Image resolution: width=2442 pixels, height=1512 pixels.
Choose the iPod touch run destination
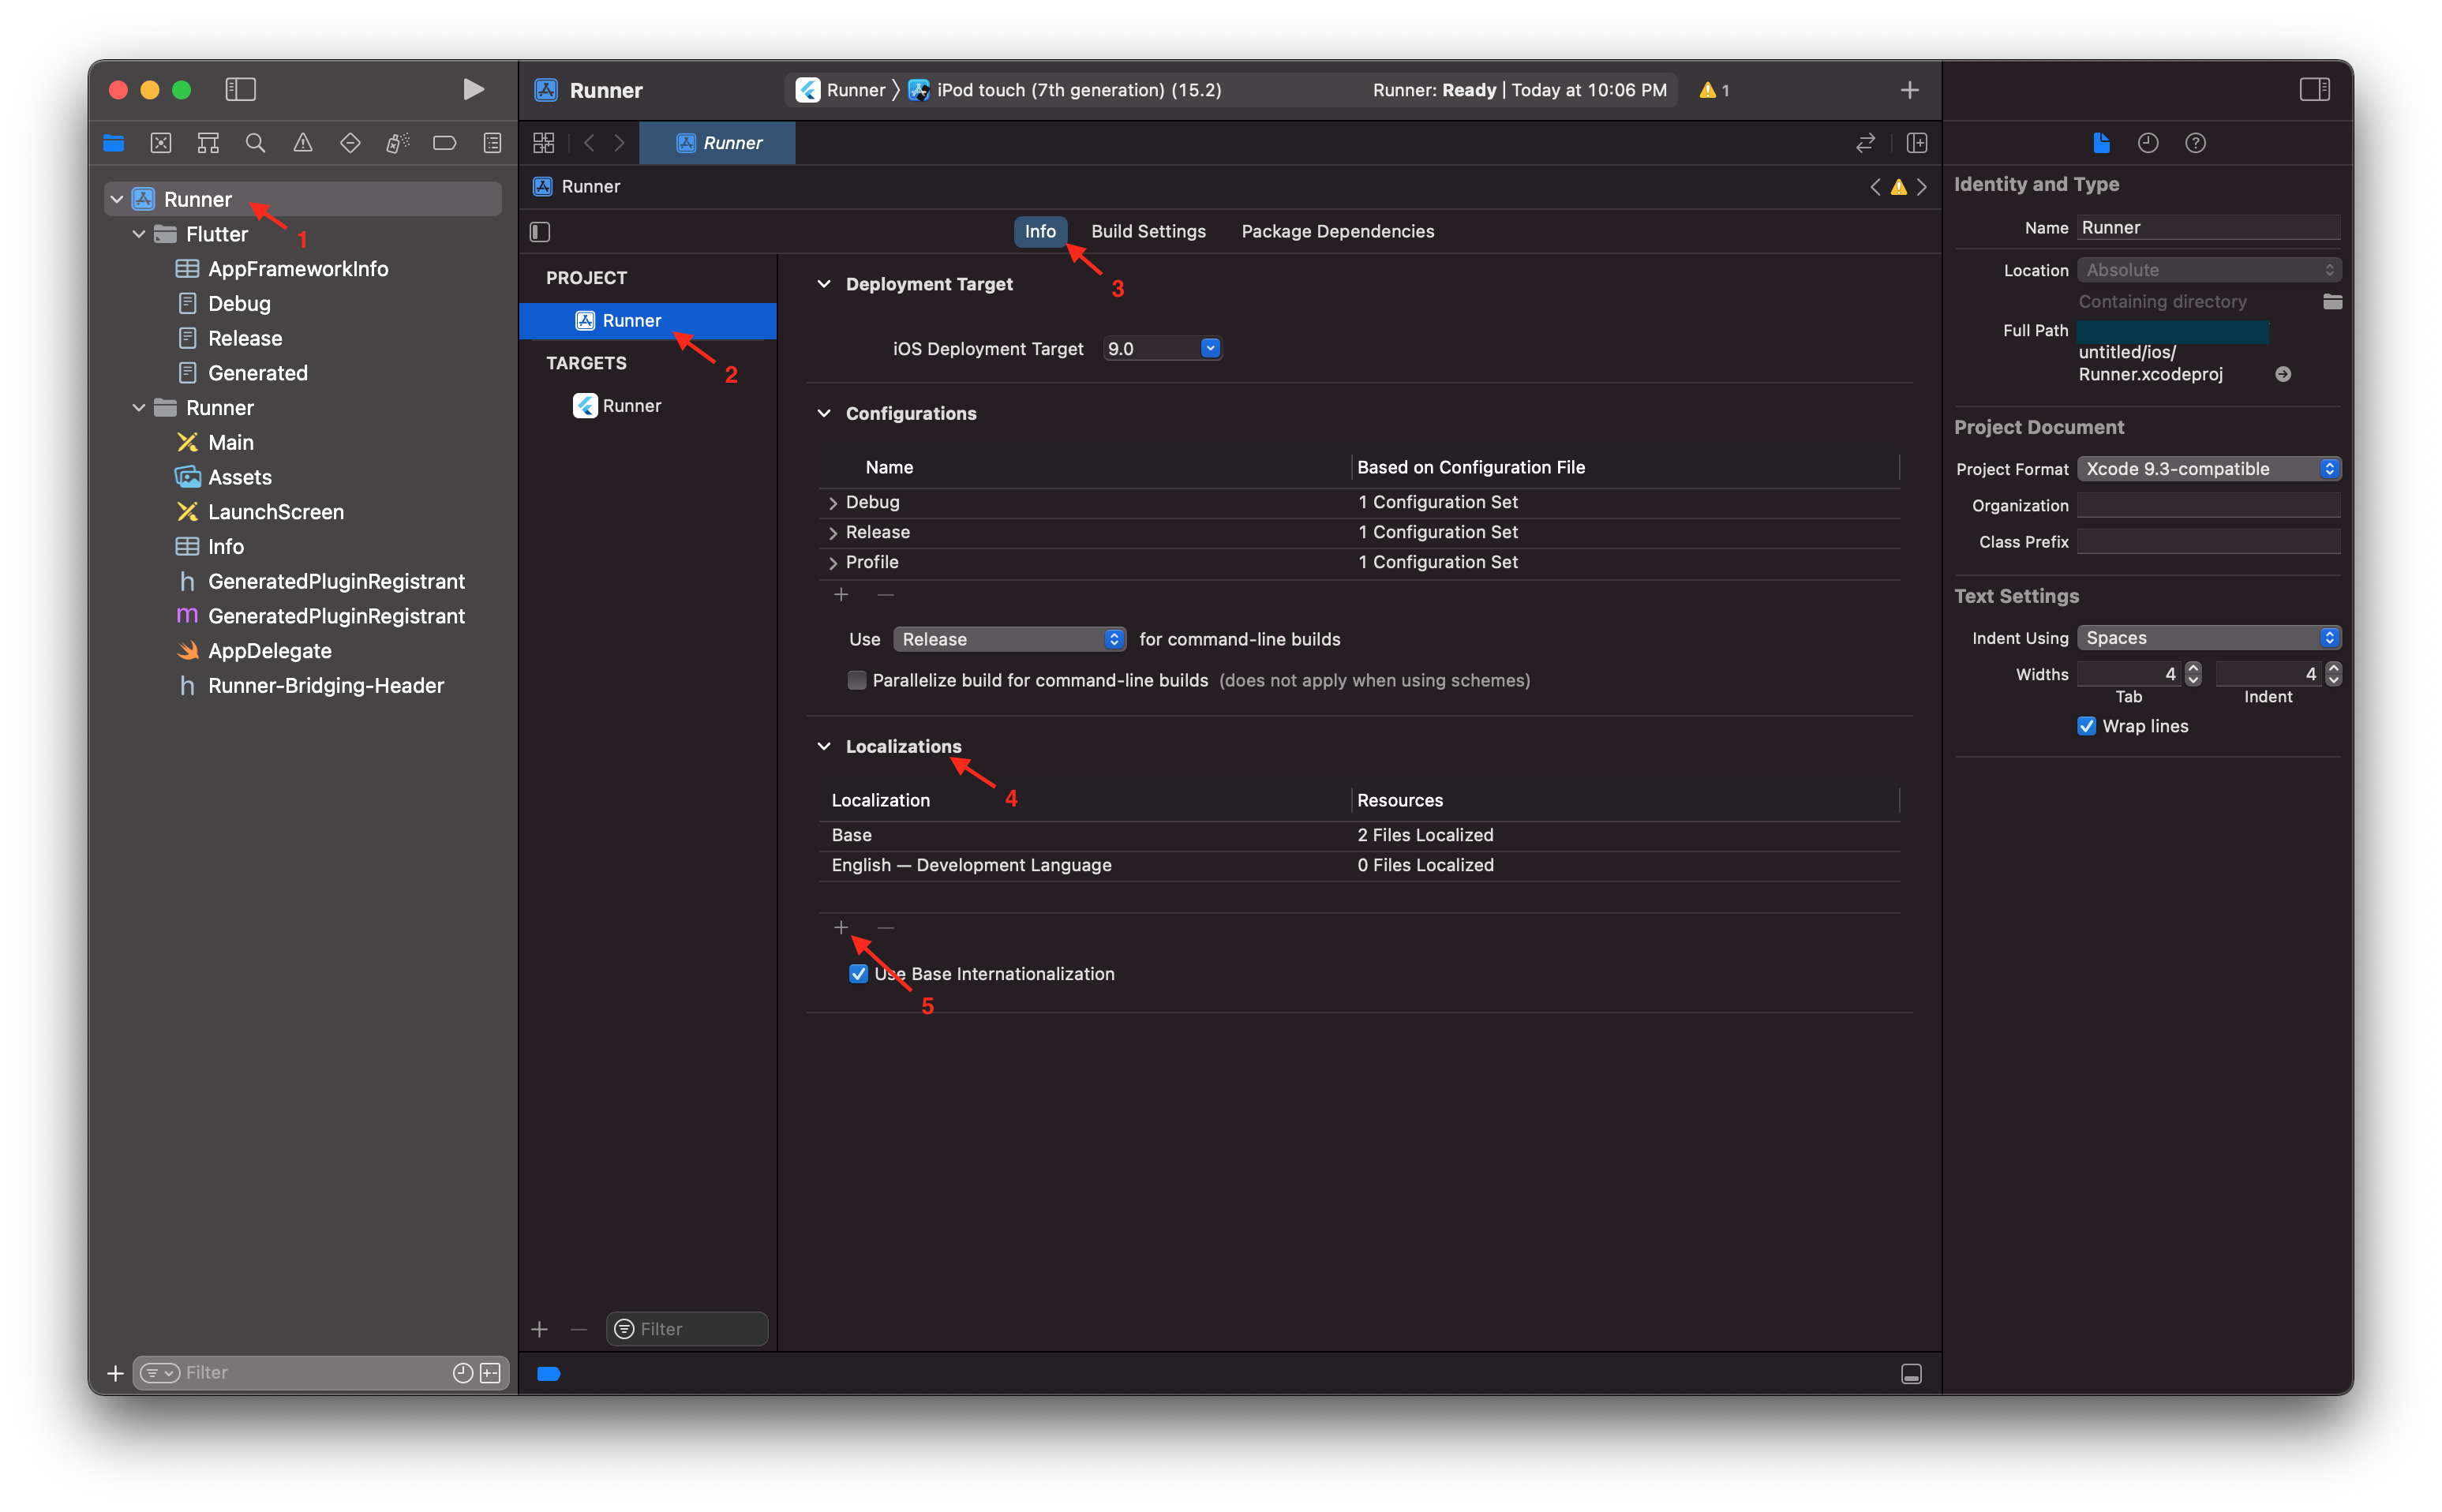(1064, 90)
